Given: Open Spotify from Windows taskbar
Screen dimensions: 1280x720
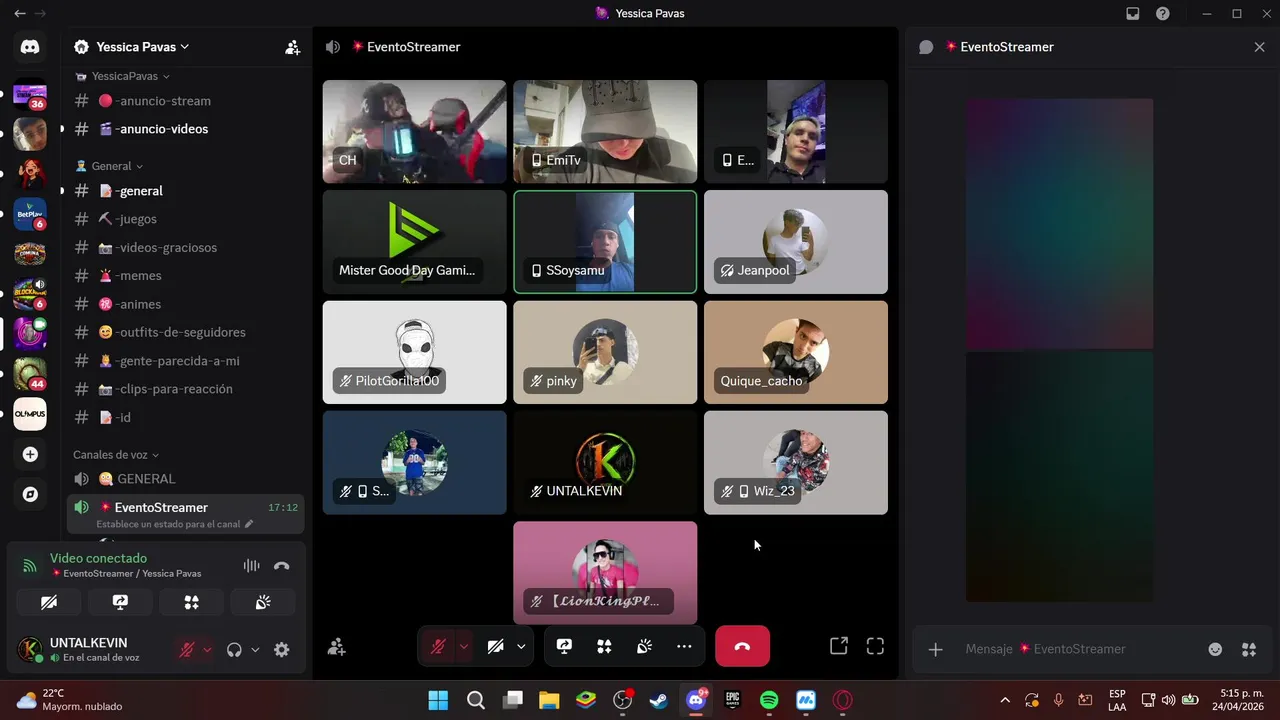Looking at the screenshot, I should 769,700.
